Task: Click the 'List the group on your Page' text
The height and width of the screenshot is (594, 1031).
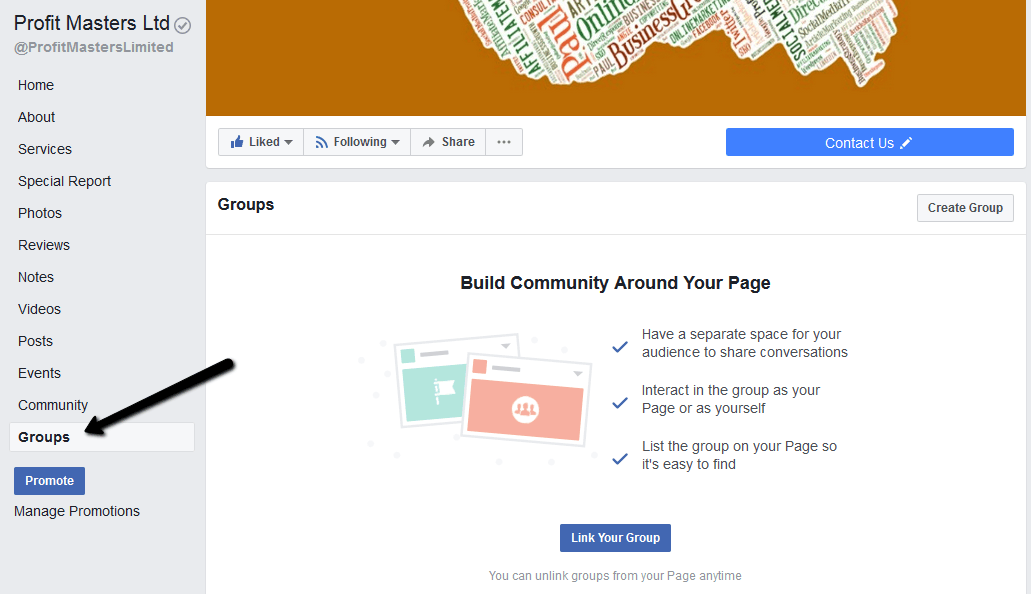Action: point(739,455)
